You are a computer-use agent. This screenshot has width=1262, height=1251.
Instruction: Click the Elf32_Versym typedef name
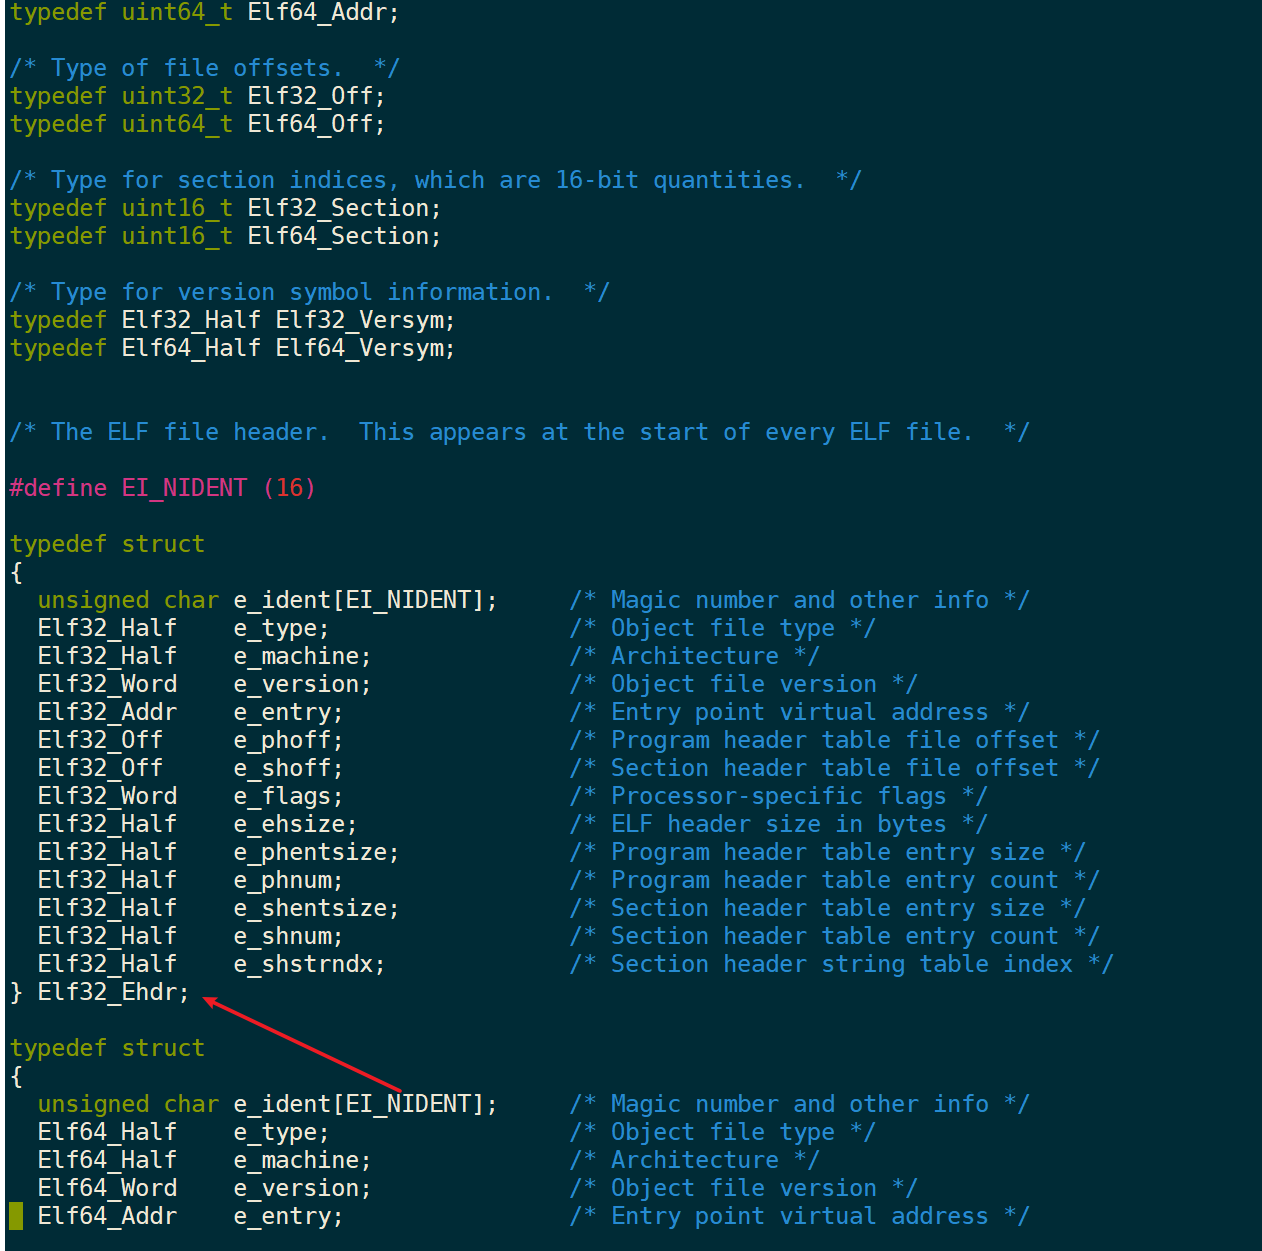tap(363, 320)
